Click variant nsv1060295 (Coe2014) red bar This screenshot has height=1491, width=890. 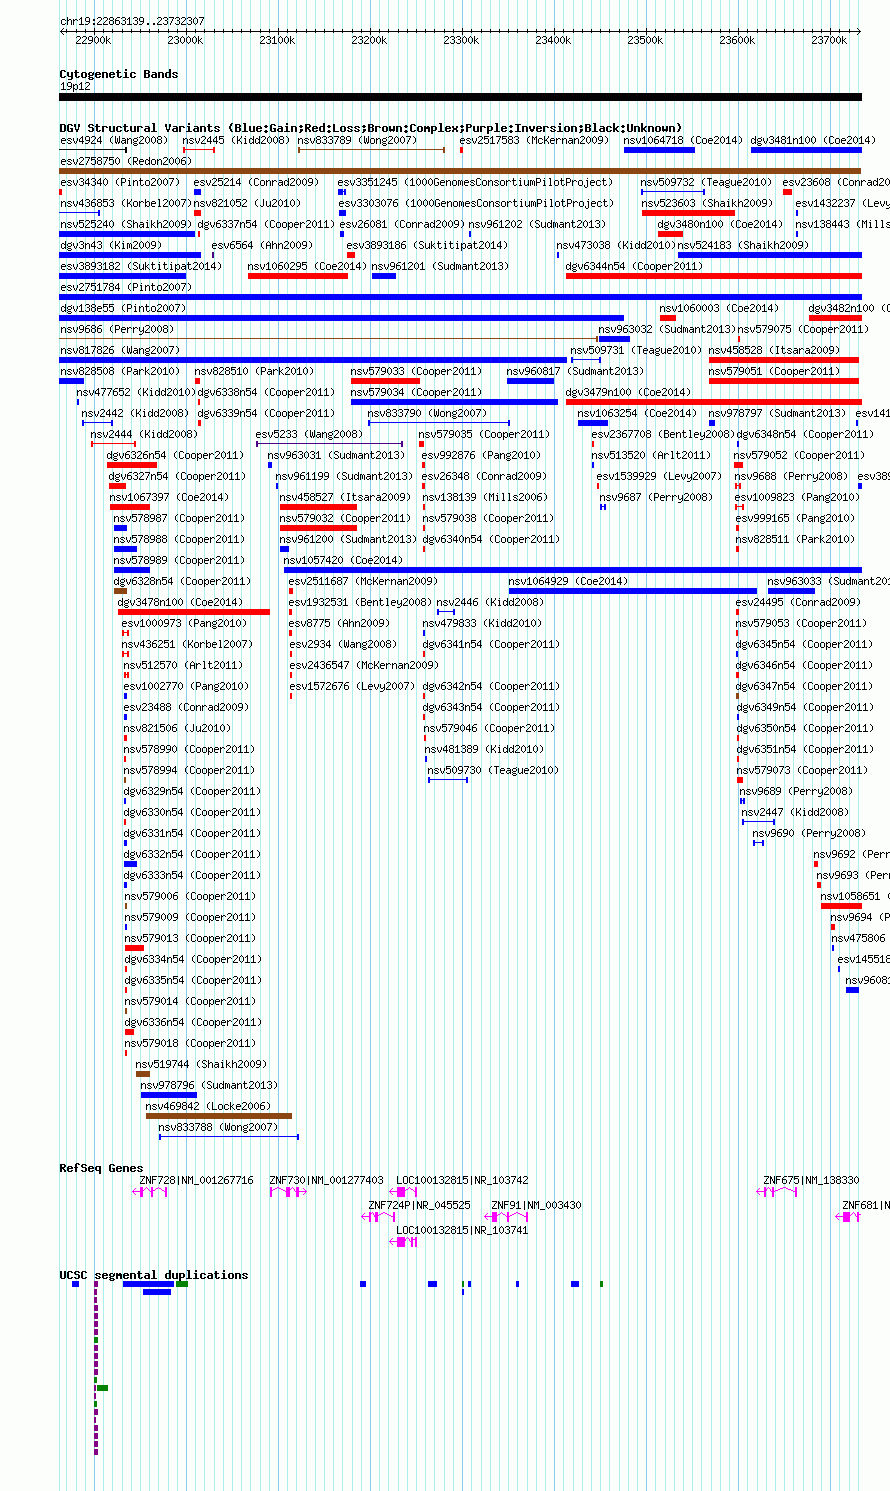click(298, 276)
